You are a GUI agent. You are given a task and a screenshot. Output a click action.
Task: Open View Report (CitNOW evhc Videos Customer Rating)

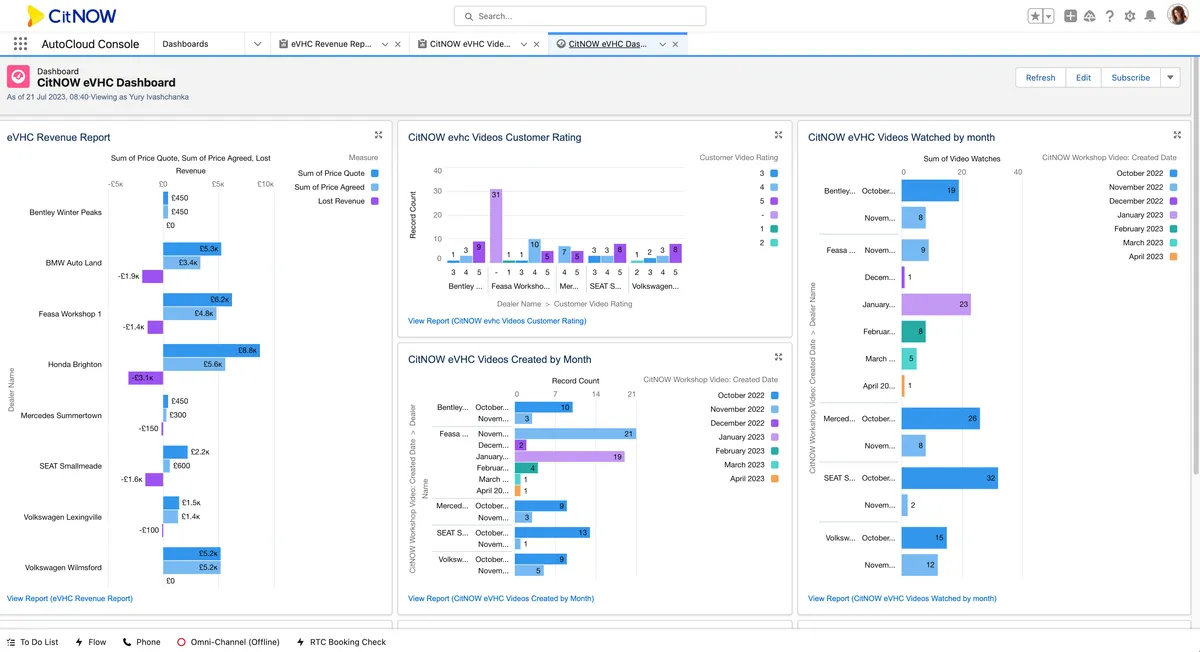[x=497, y=321]
